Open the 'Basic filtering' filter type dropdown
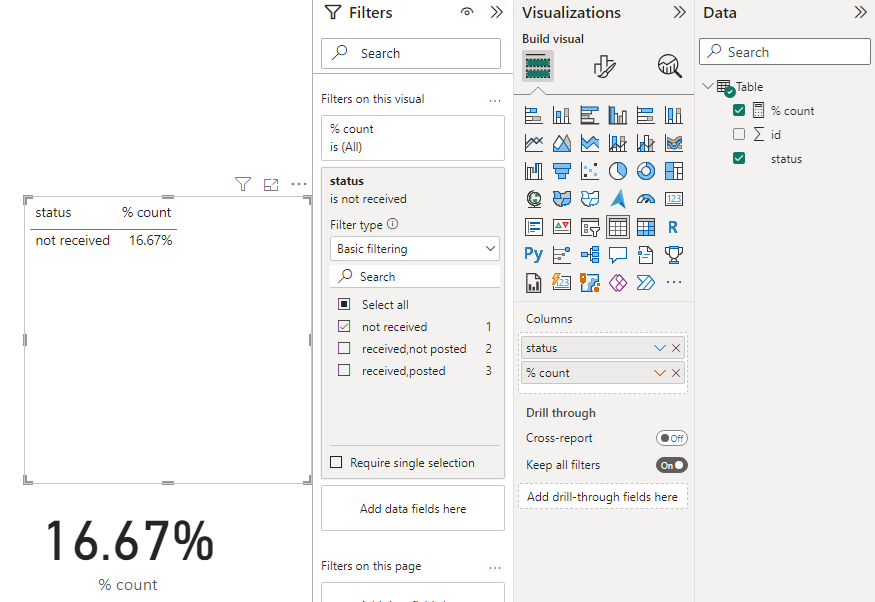Screen dimensions: 875x602 (415, 249)
